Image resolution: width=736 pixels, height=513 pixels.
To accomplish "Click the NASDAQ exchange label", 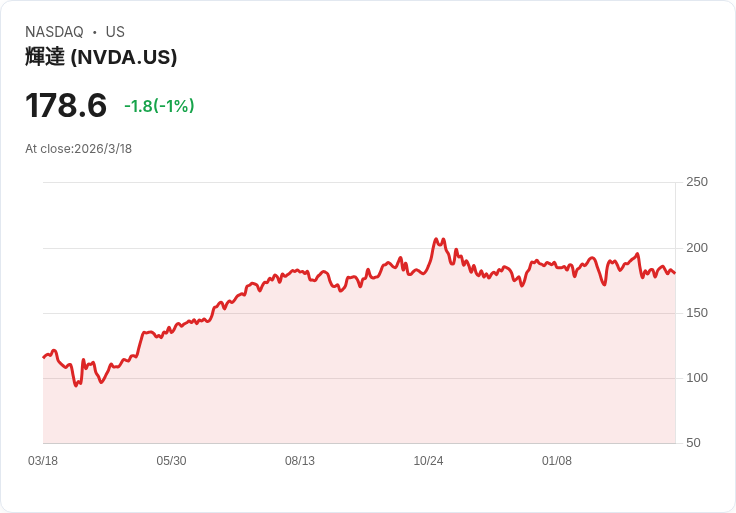I will coord(54,32).
